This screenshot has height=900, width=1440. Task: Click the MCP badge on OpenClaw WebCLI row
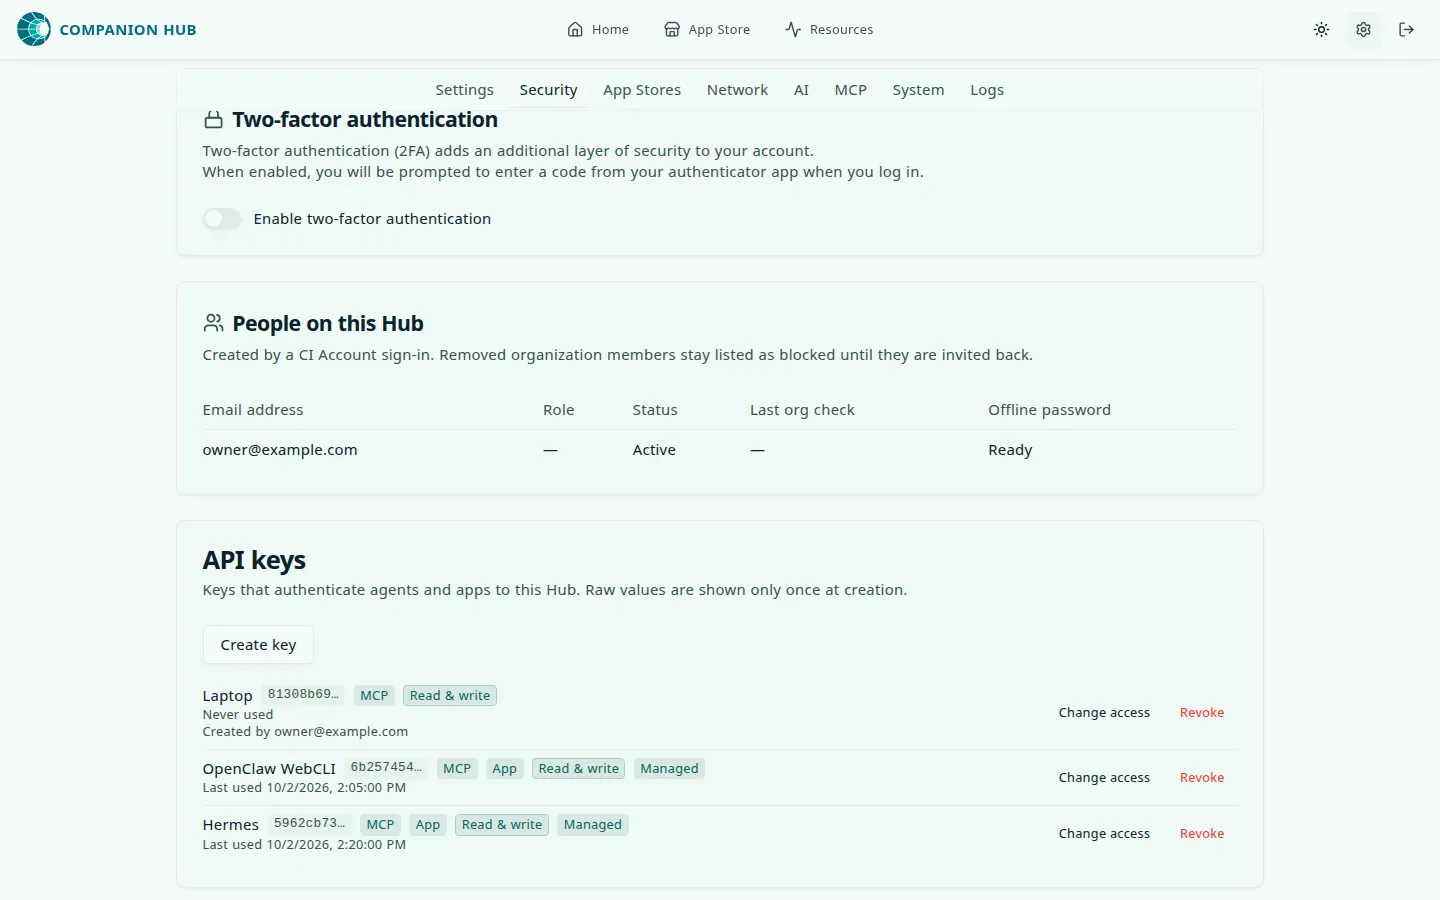pos(457,769)
